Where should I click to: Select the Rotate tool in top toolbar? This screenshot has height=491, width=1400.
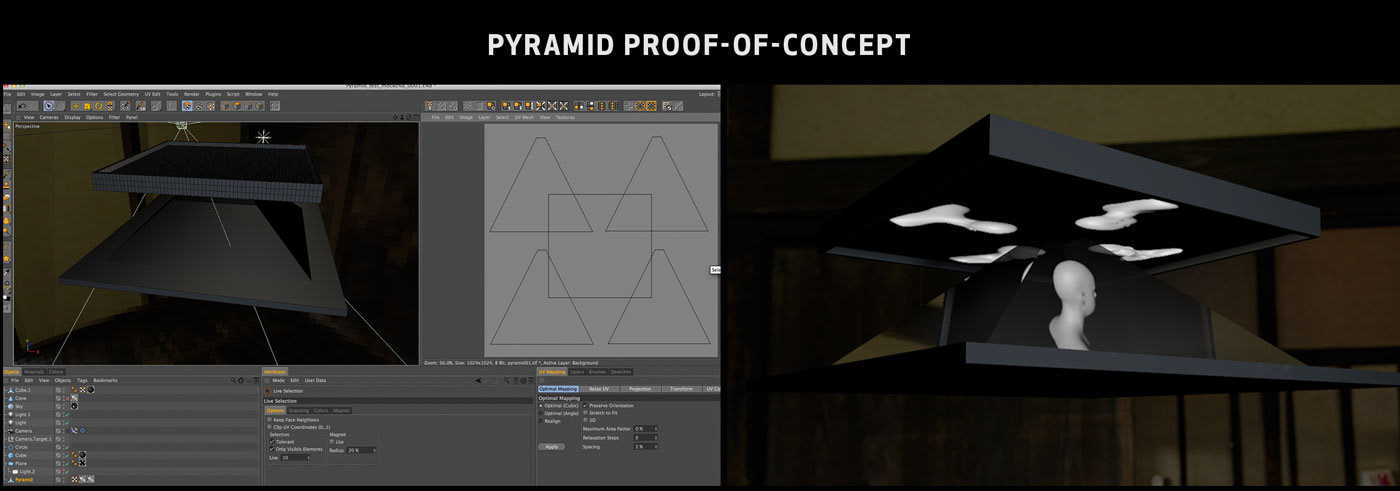98,106
